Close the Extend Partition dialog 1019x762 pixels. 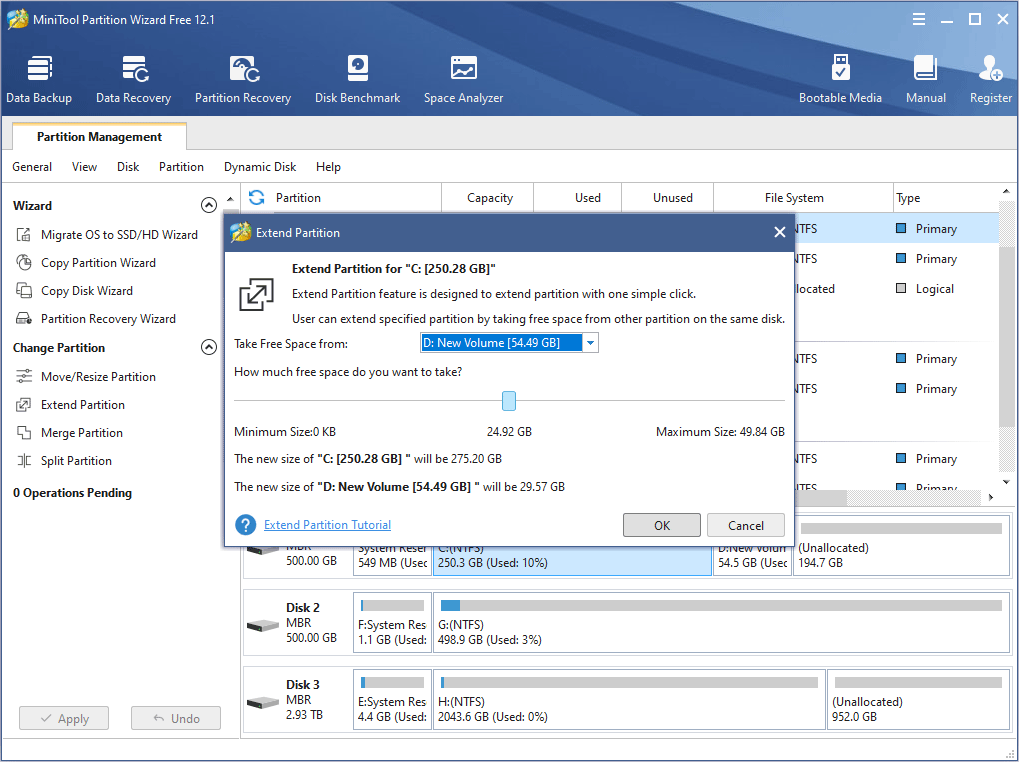coord(780,233)
